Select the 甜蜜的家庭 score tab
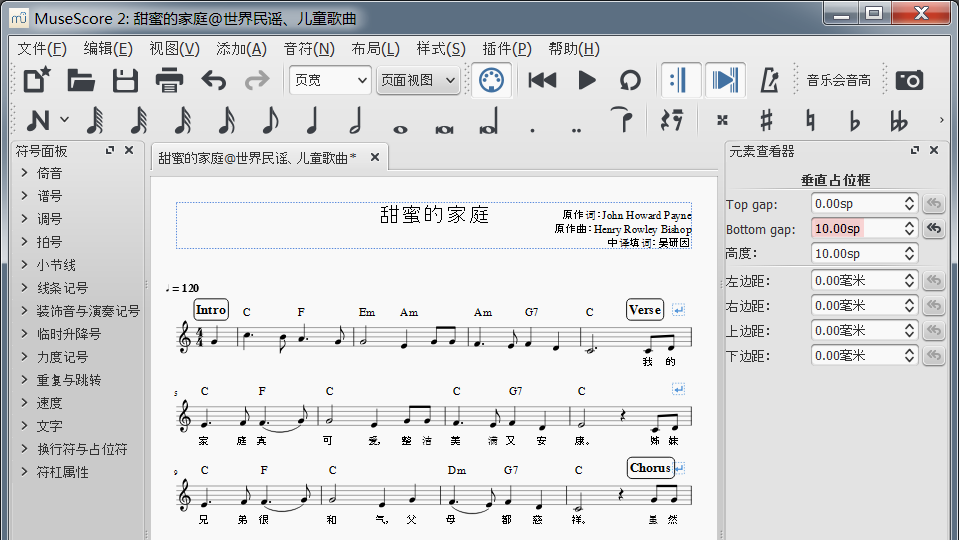Viewport: 959px width, 540px height. [x=257, y=158]
